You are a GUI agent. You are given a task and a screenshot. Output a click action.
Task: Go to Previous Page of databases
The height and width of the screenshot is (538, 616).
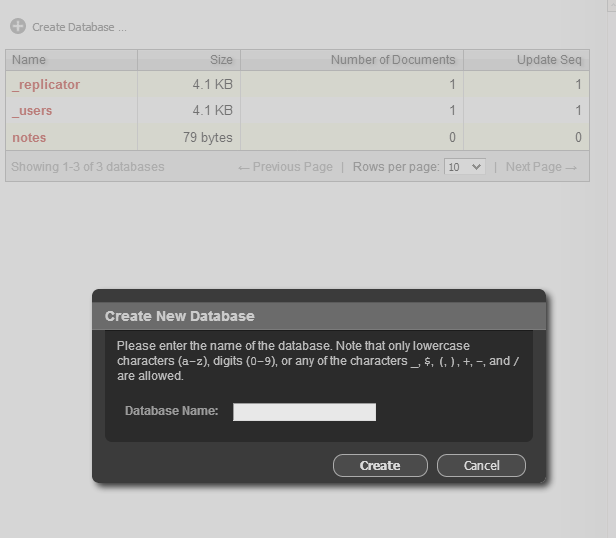click(x=285, y=167)
